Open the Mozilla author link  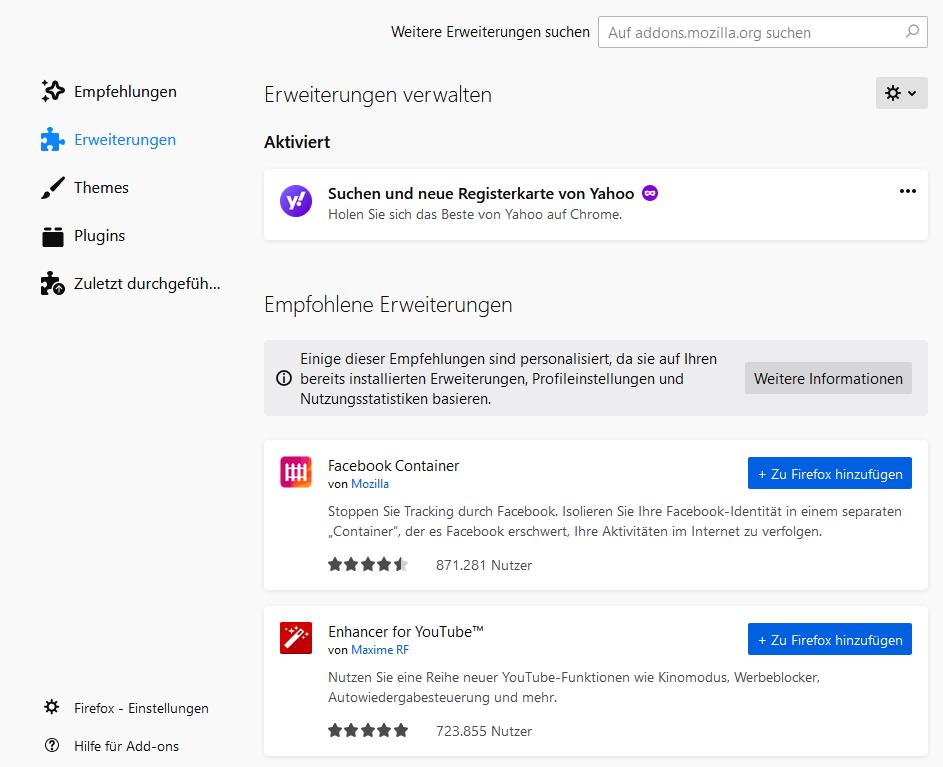pos(370,484)
